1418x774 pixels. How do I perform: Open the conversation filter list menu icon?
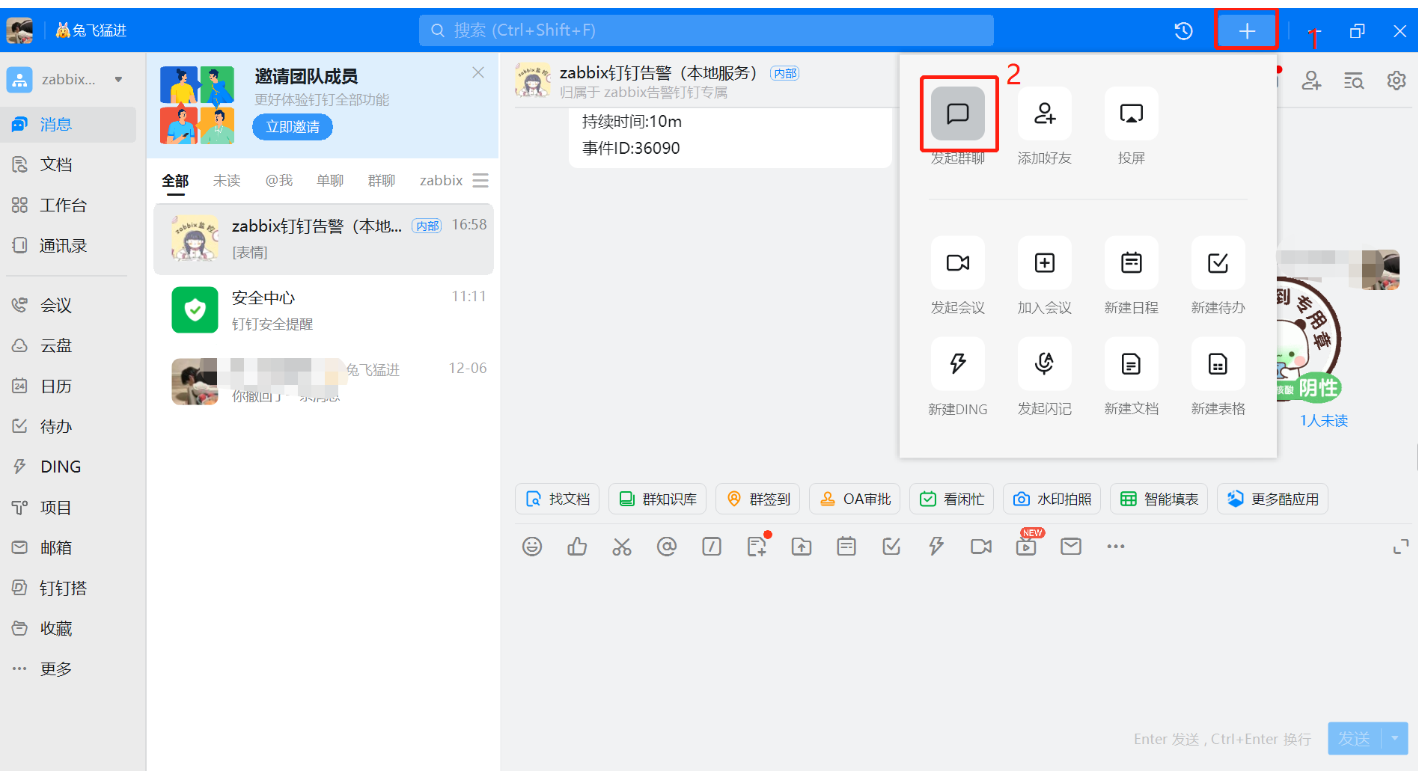(x=480, y=180)
